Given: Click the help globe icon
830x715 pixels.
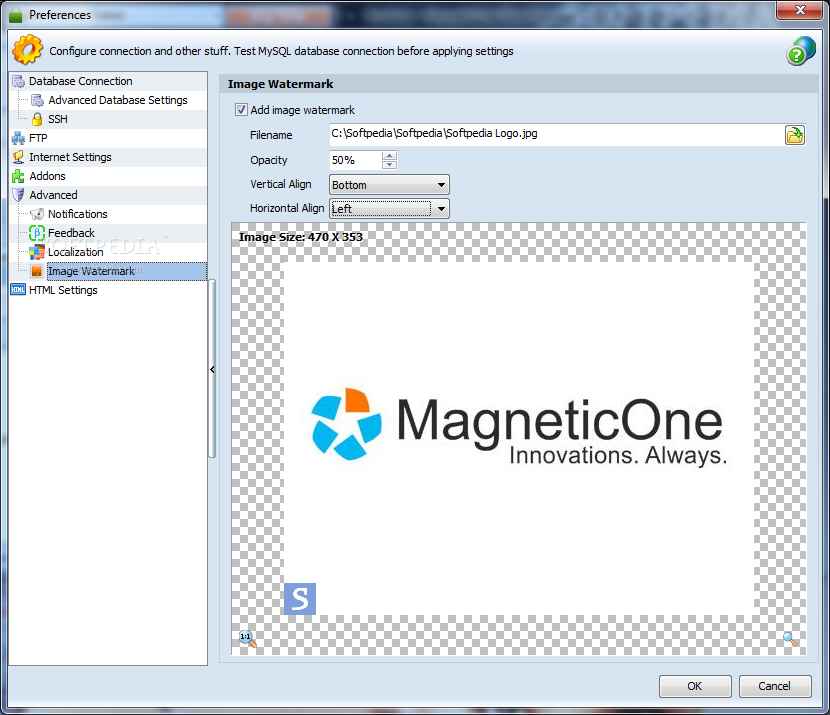Looking at the screenshot, I should coord(800,51).
